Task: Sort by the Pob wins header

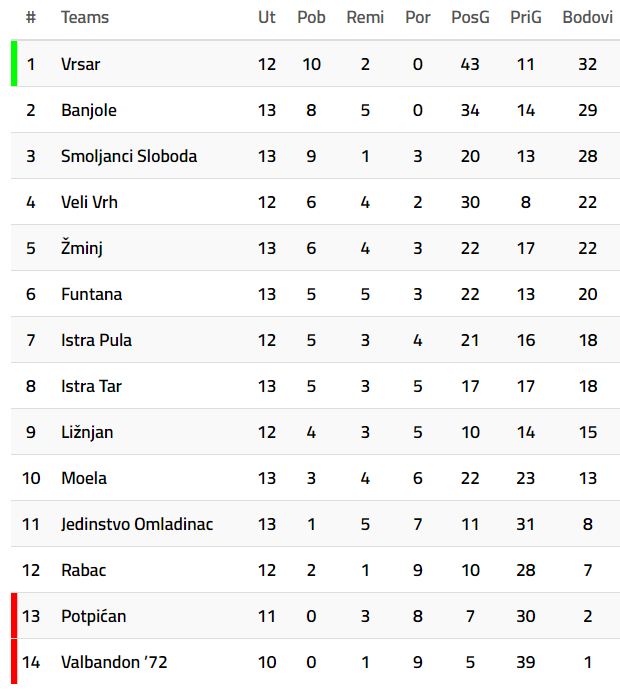Action: pos(311,17)
